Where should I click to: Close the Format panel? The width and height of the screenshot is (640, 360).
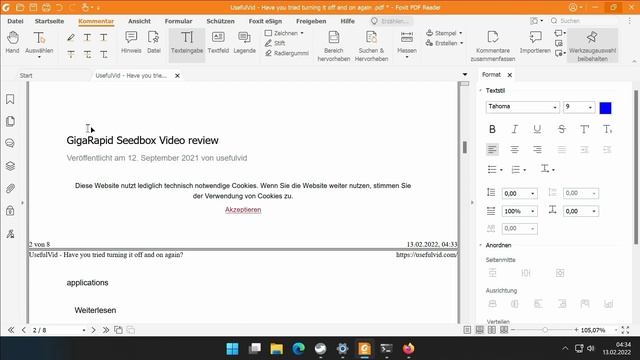509,75
